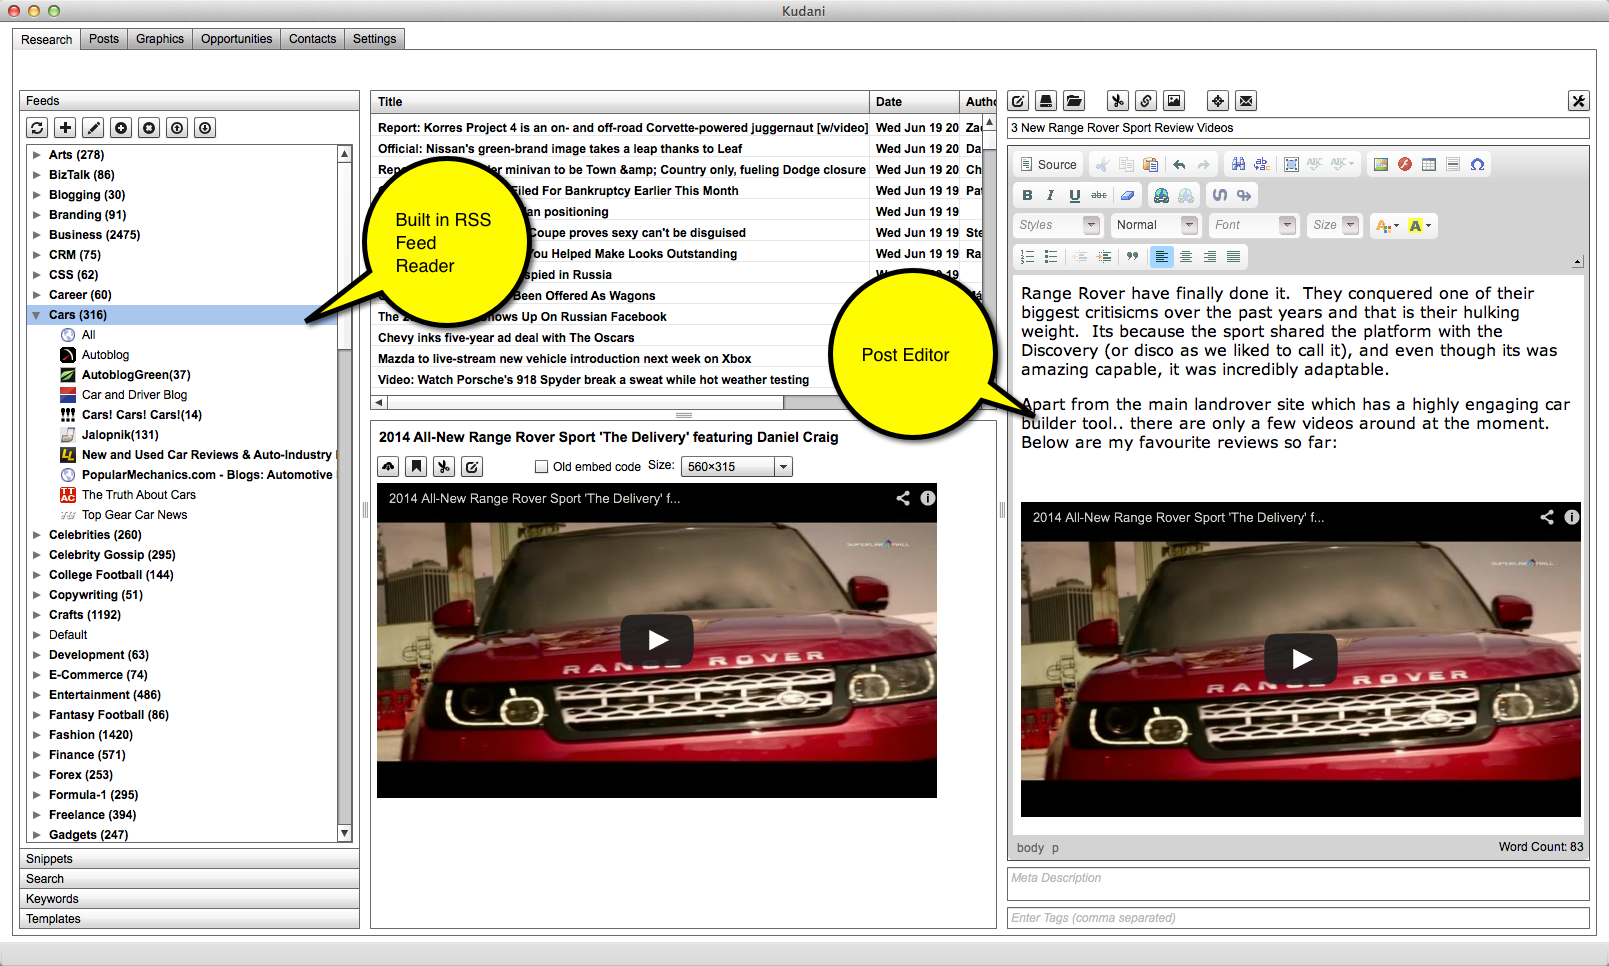This screenshot has width=1609, height=966.
Task: Click the Replace icon in editor
Action: coord(1262,165)
